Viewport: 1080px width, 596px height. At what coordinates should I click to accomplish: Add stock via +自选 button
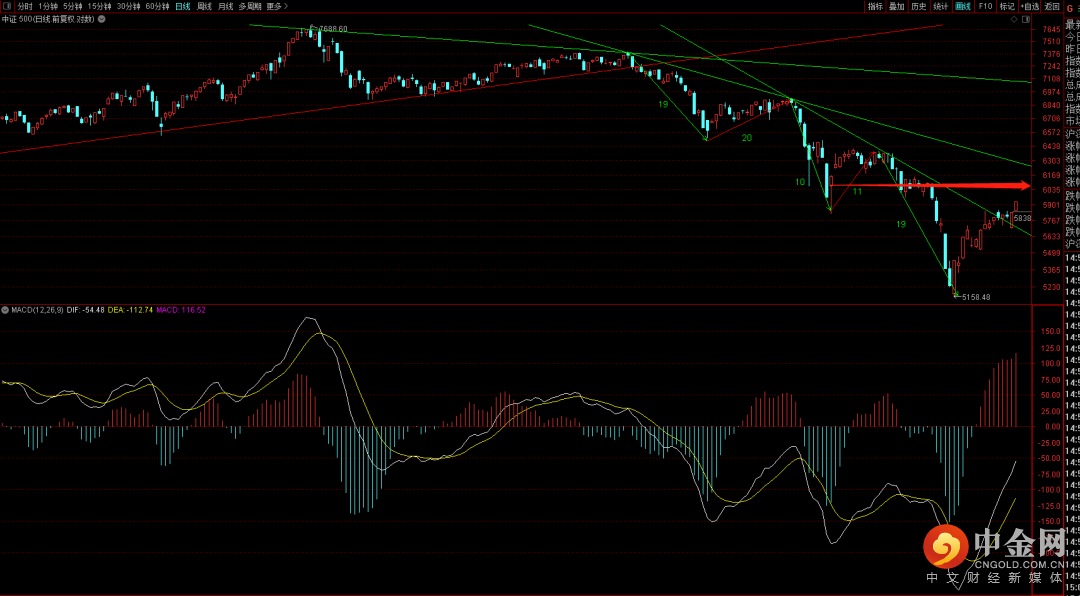coord(1029,6)
